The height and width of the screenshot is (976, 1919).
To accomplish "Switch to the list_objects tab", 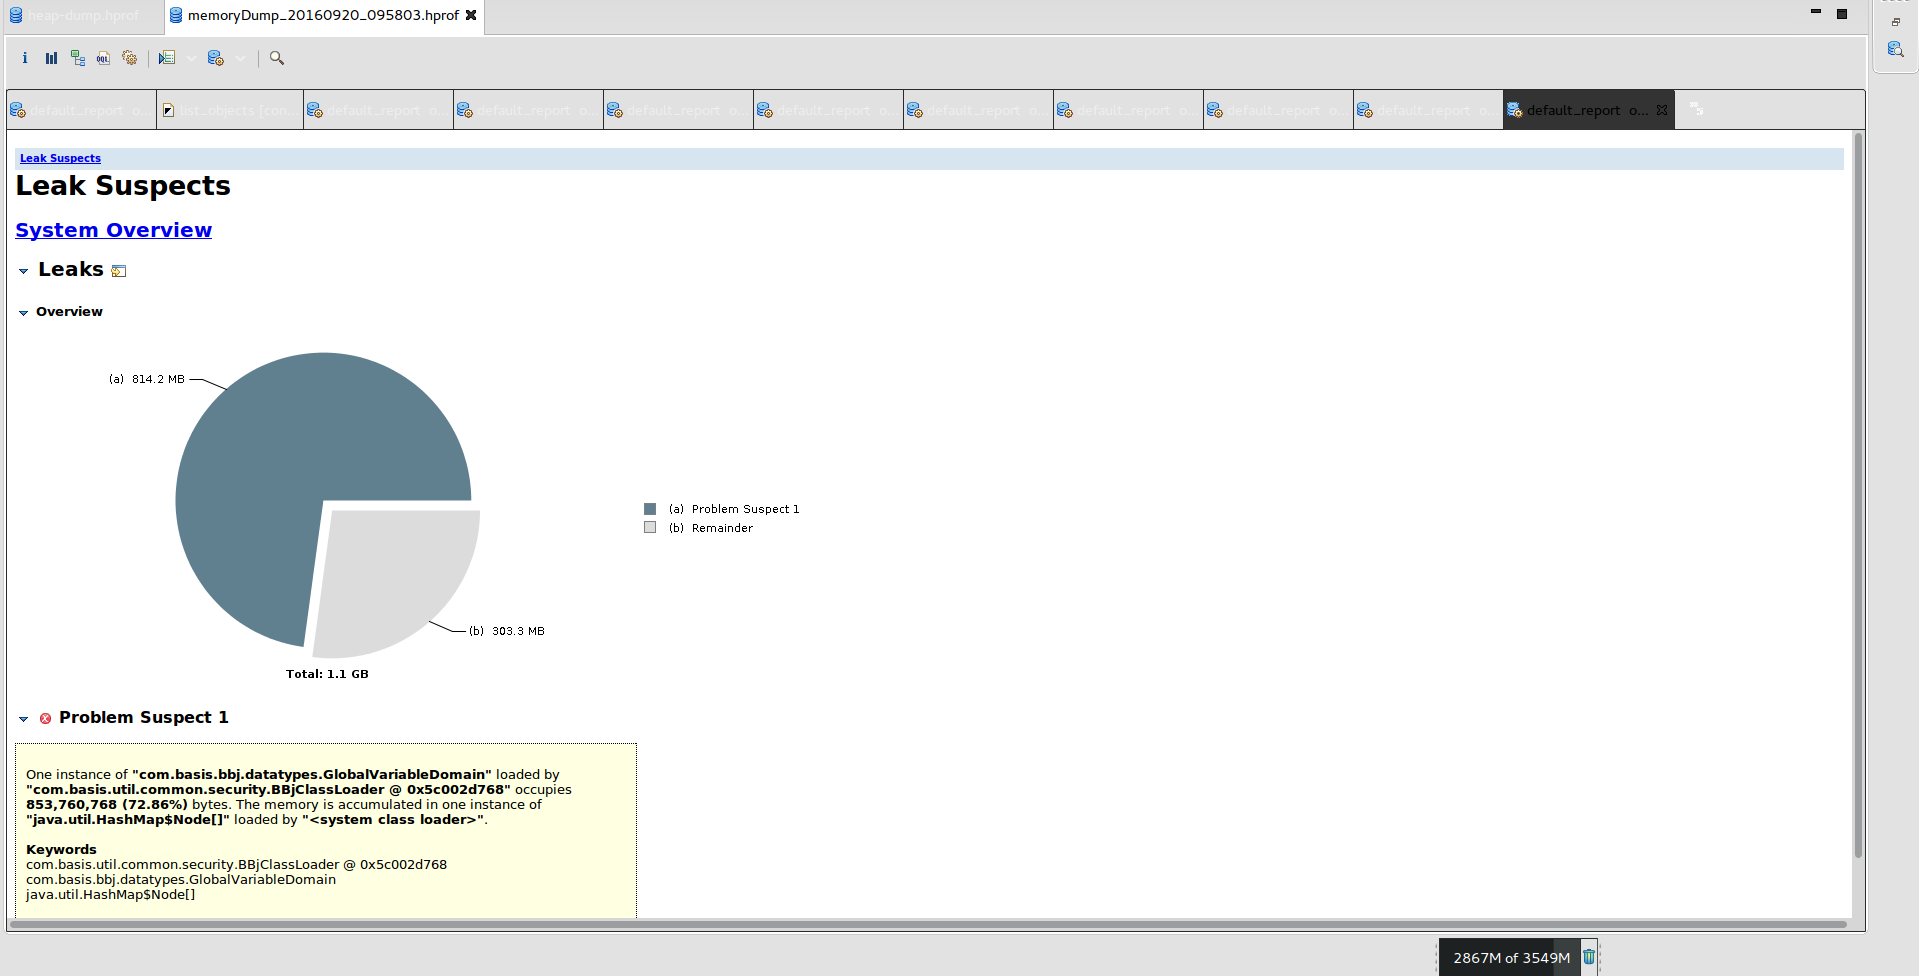I will [x=230, y=110].
